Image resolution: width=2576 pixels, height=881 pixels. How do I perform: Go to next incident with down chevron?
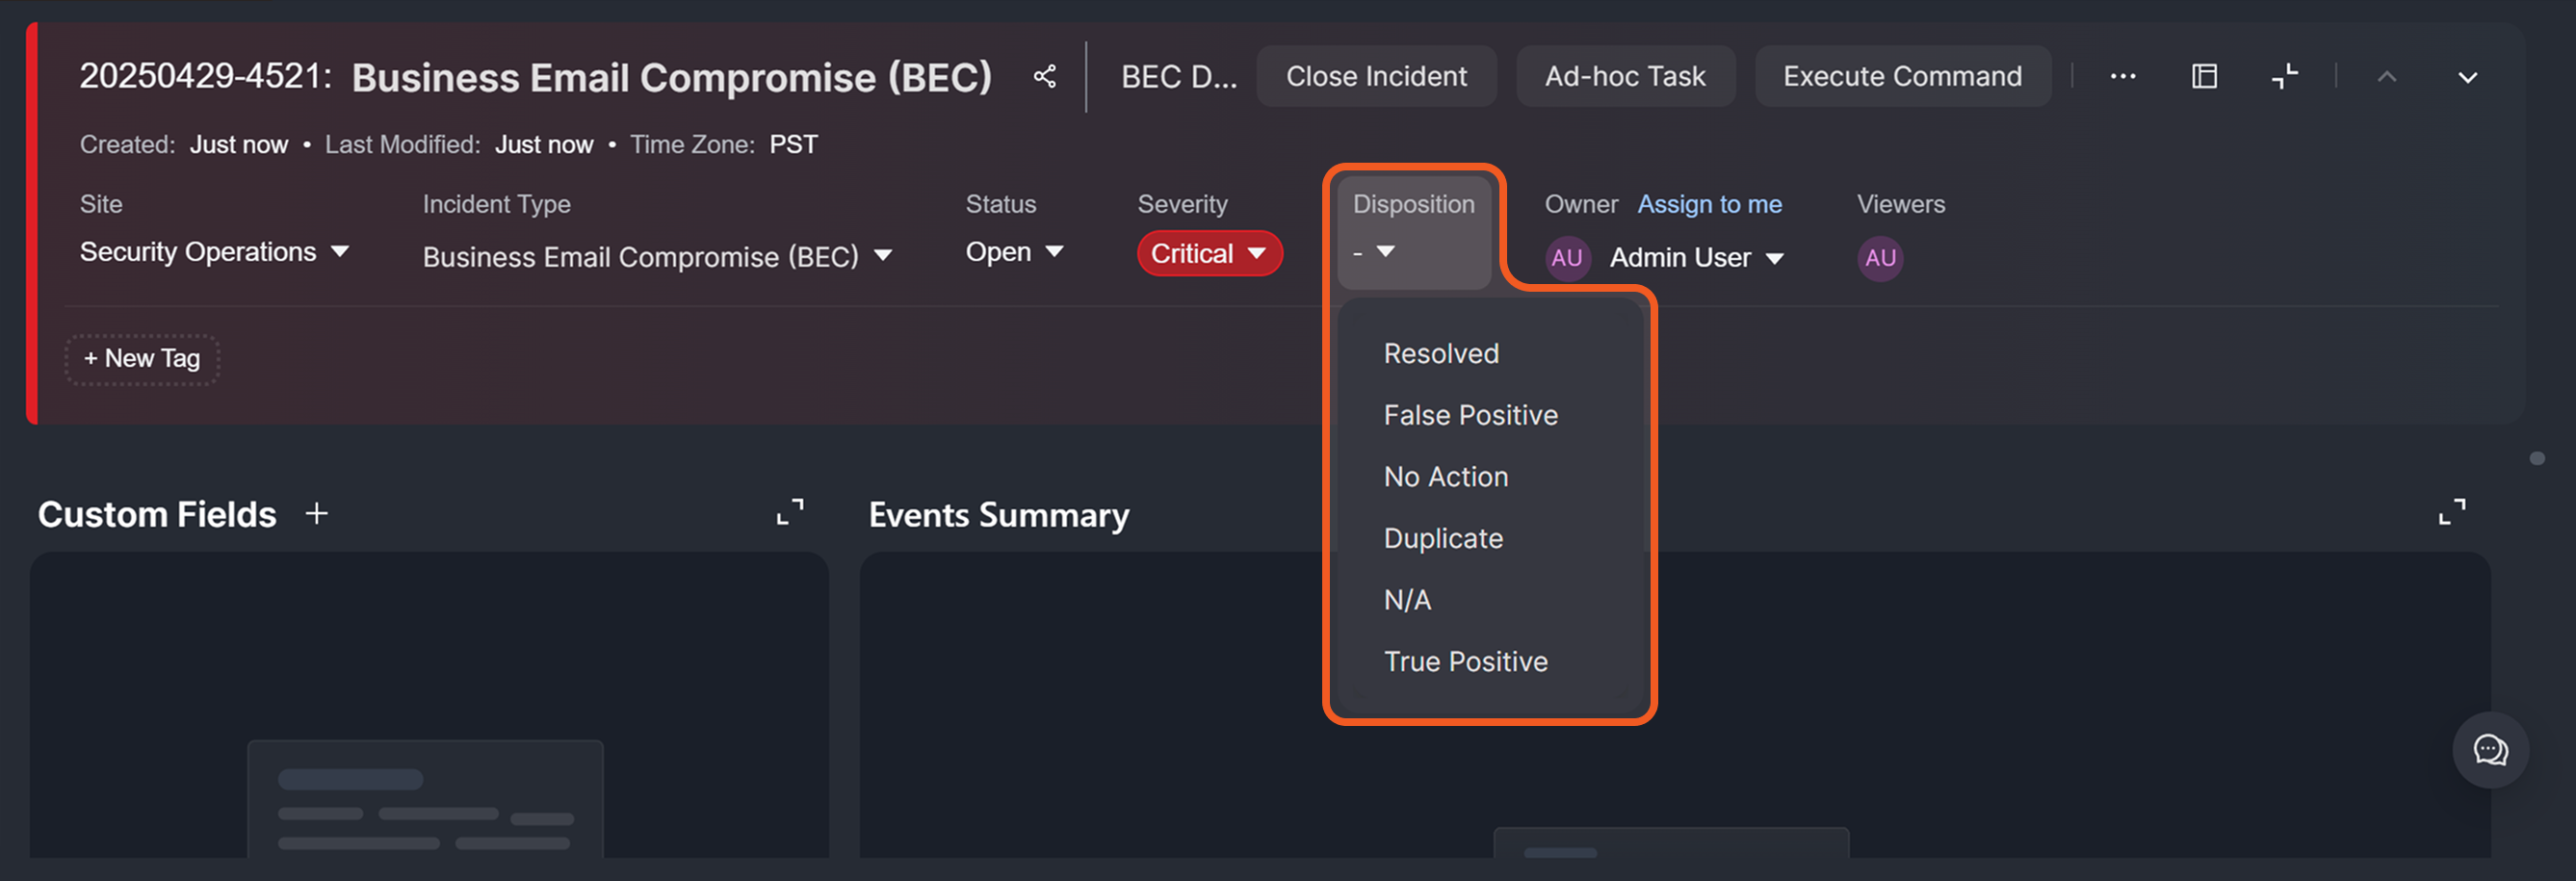(2467, 77)
